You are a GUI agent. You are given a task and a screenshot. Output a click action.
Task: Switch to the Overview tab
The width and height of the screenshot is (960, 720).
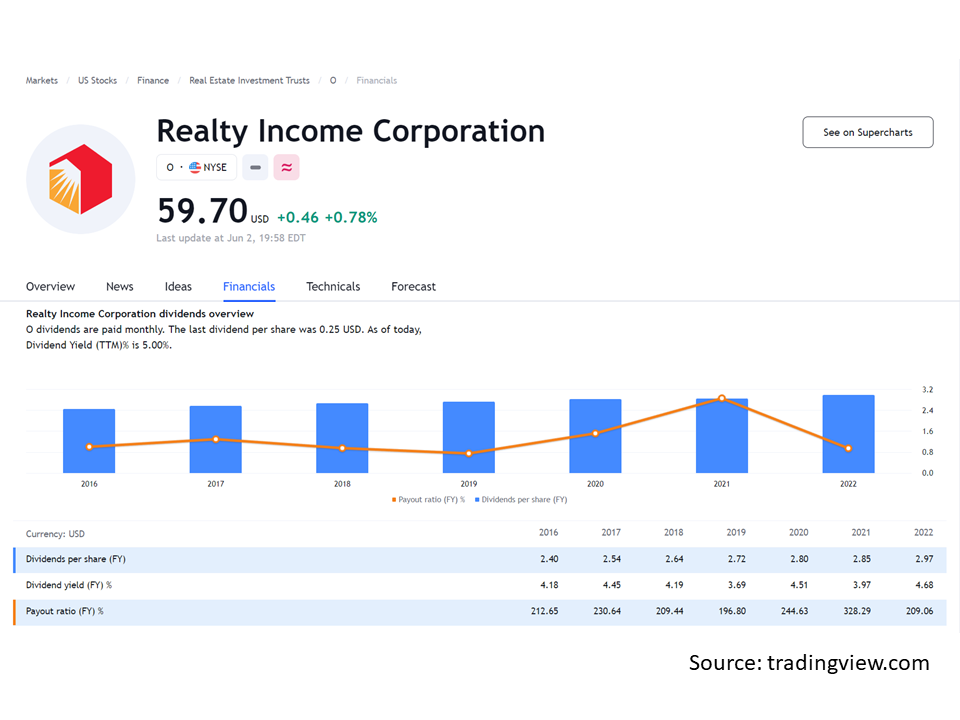coord(50,287)
